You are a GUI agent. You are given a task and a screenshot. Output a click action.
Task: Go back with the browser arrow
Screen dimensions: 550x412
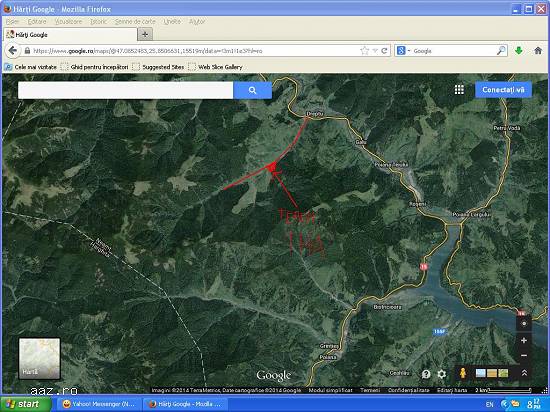(x=13, y=51)
